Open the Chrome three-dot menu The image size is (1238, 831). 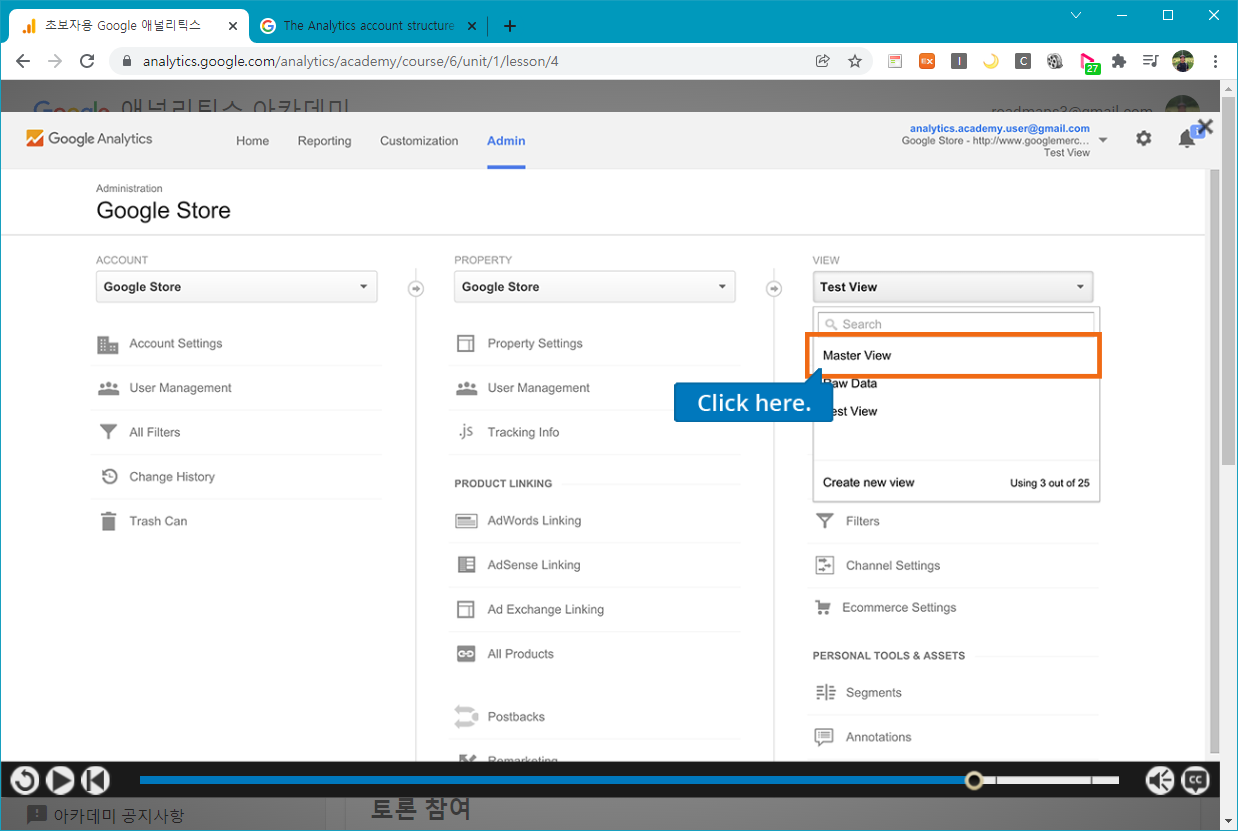tap(1215, 61)
